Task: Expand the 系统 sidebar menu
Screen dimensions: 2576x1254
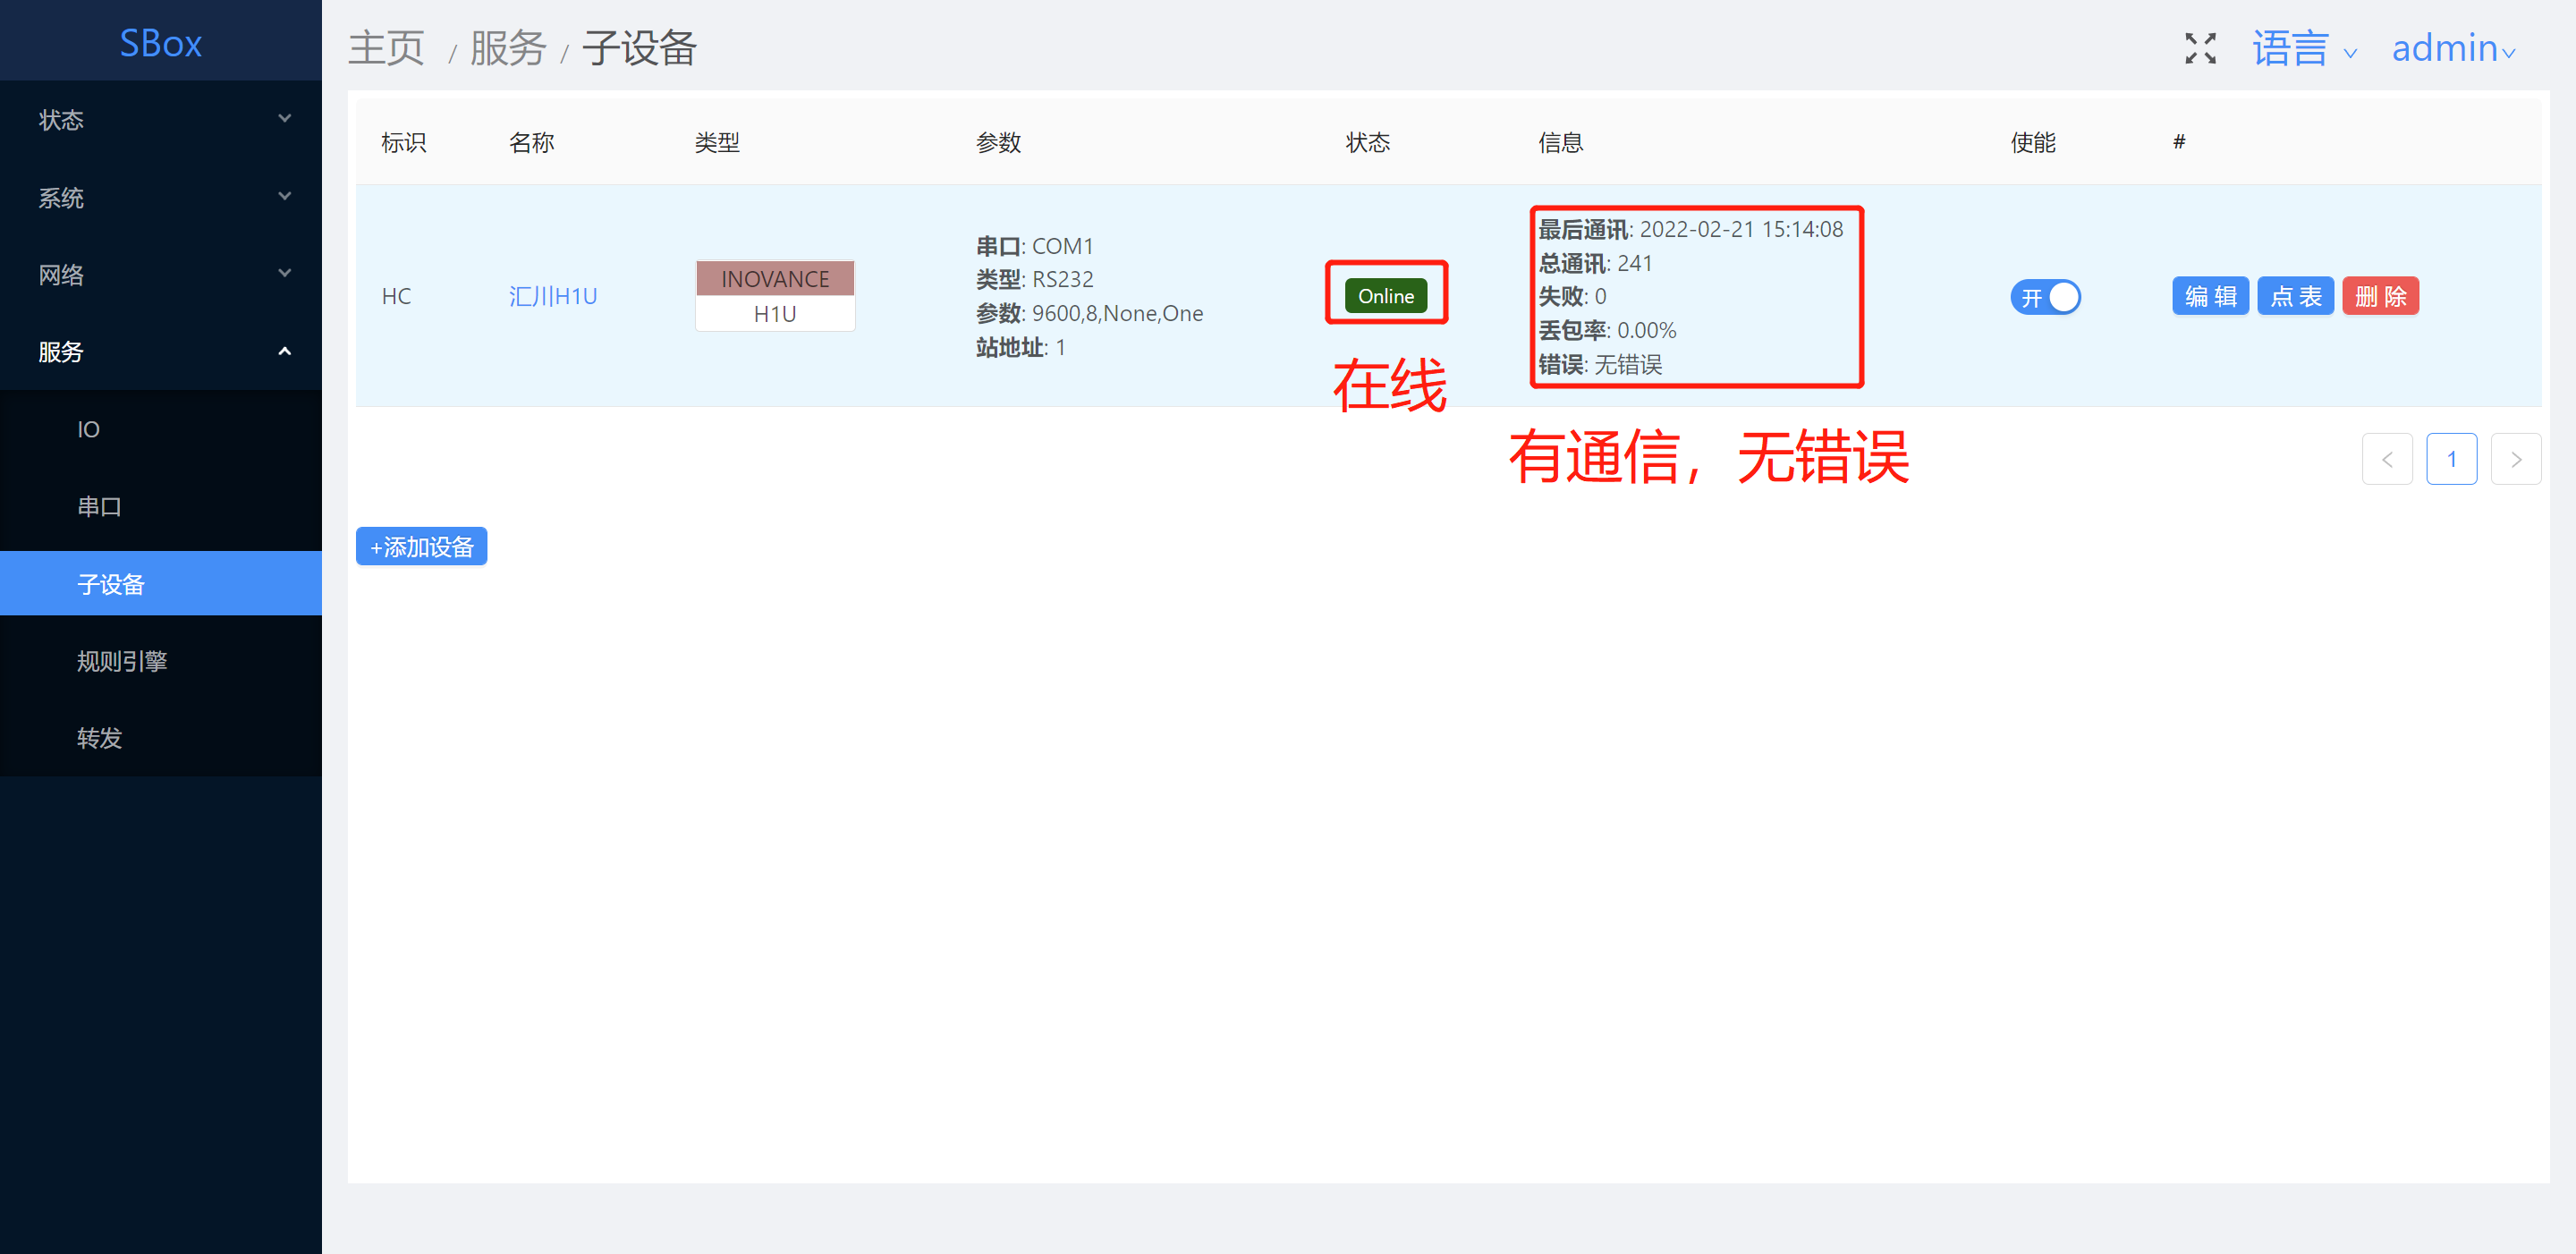Action: tap(160, 197)
